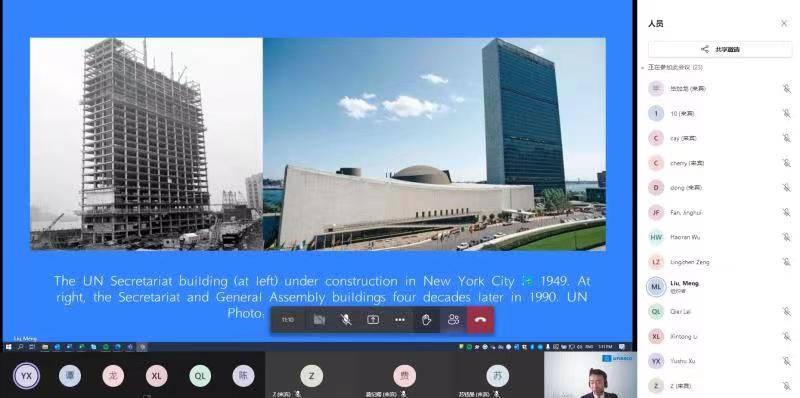Click the share invitation button

(720, 49)
